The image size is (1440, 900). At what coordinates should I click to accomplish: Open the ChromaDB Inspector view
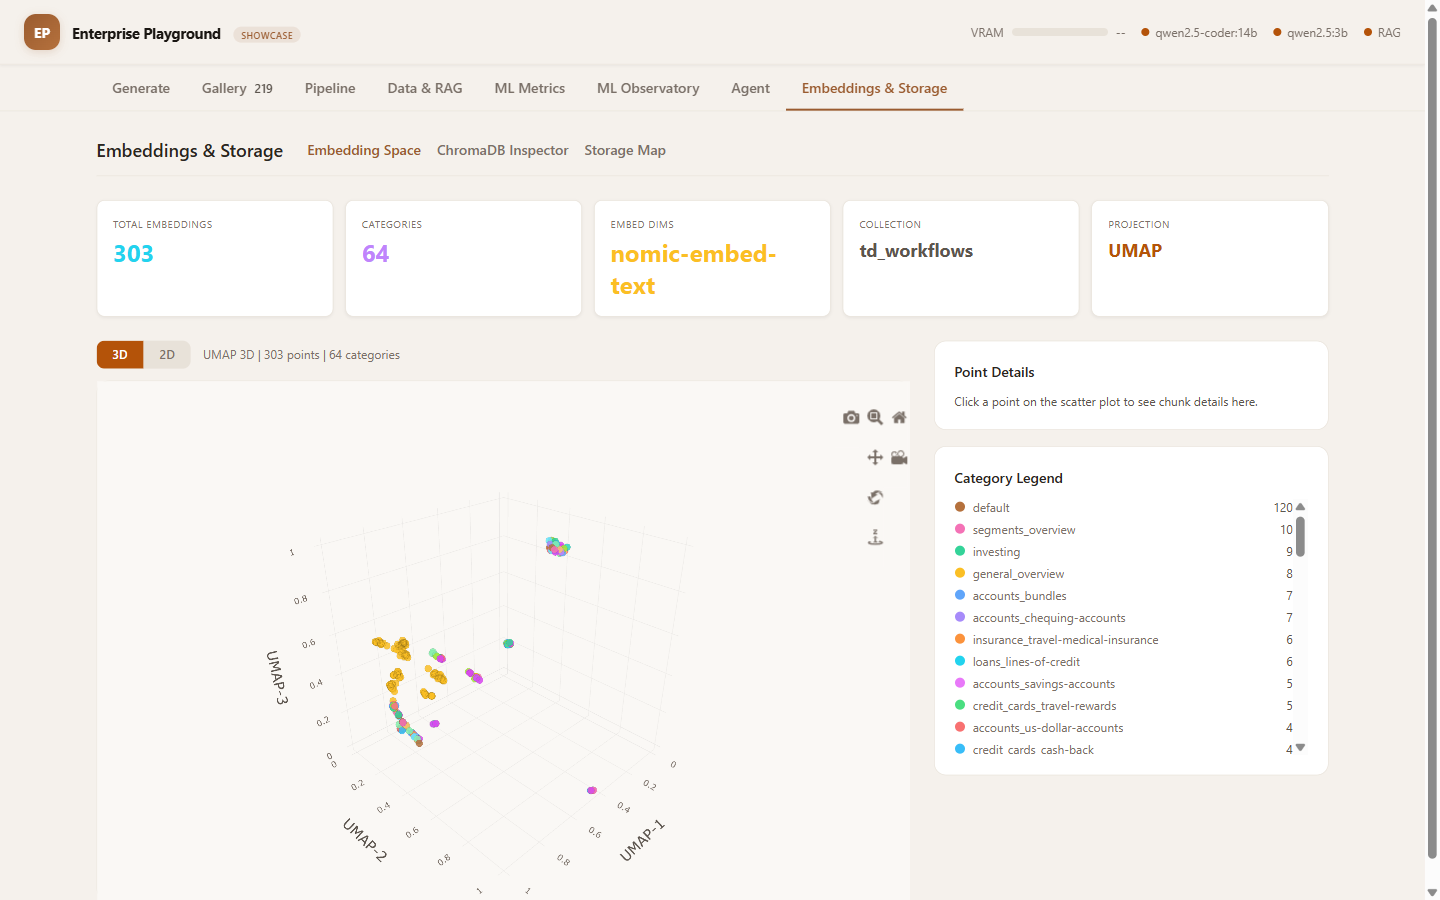tap(502, 150)
